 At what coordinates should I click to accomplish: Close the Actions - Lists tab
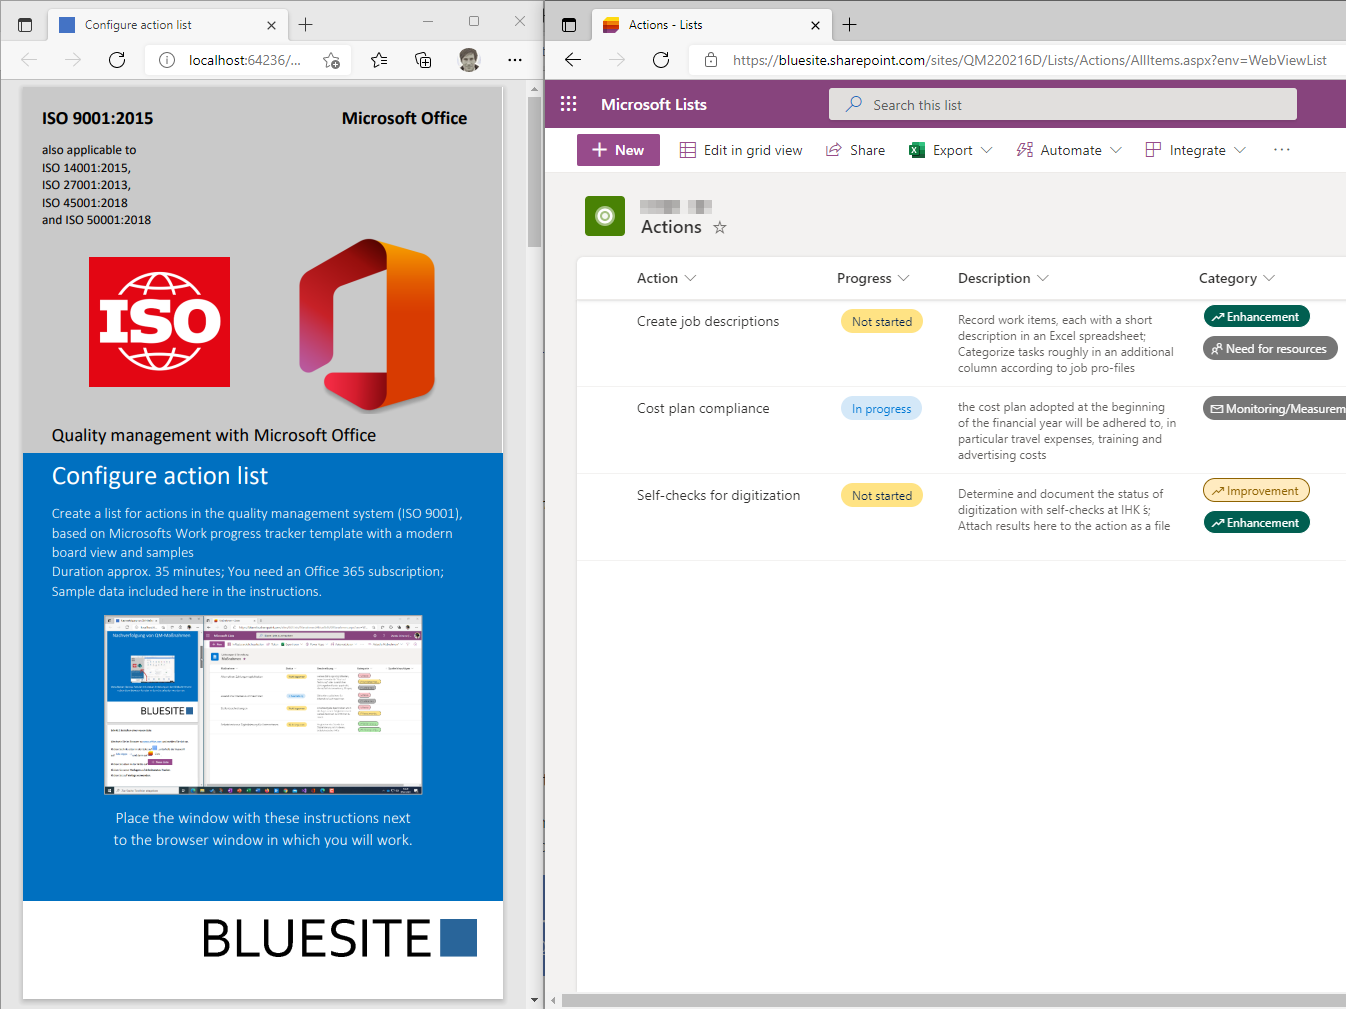pyautogui.click(x=815, y=25)
